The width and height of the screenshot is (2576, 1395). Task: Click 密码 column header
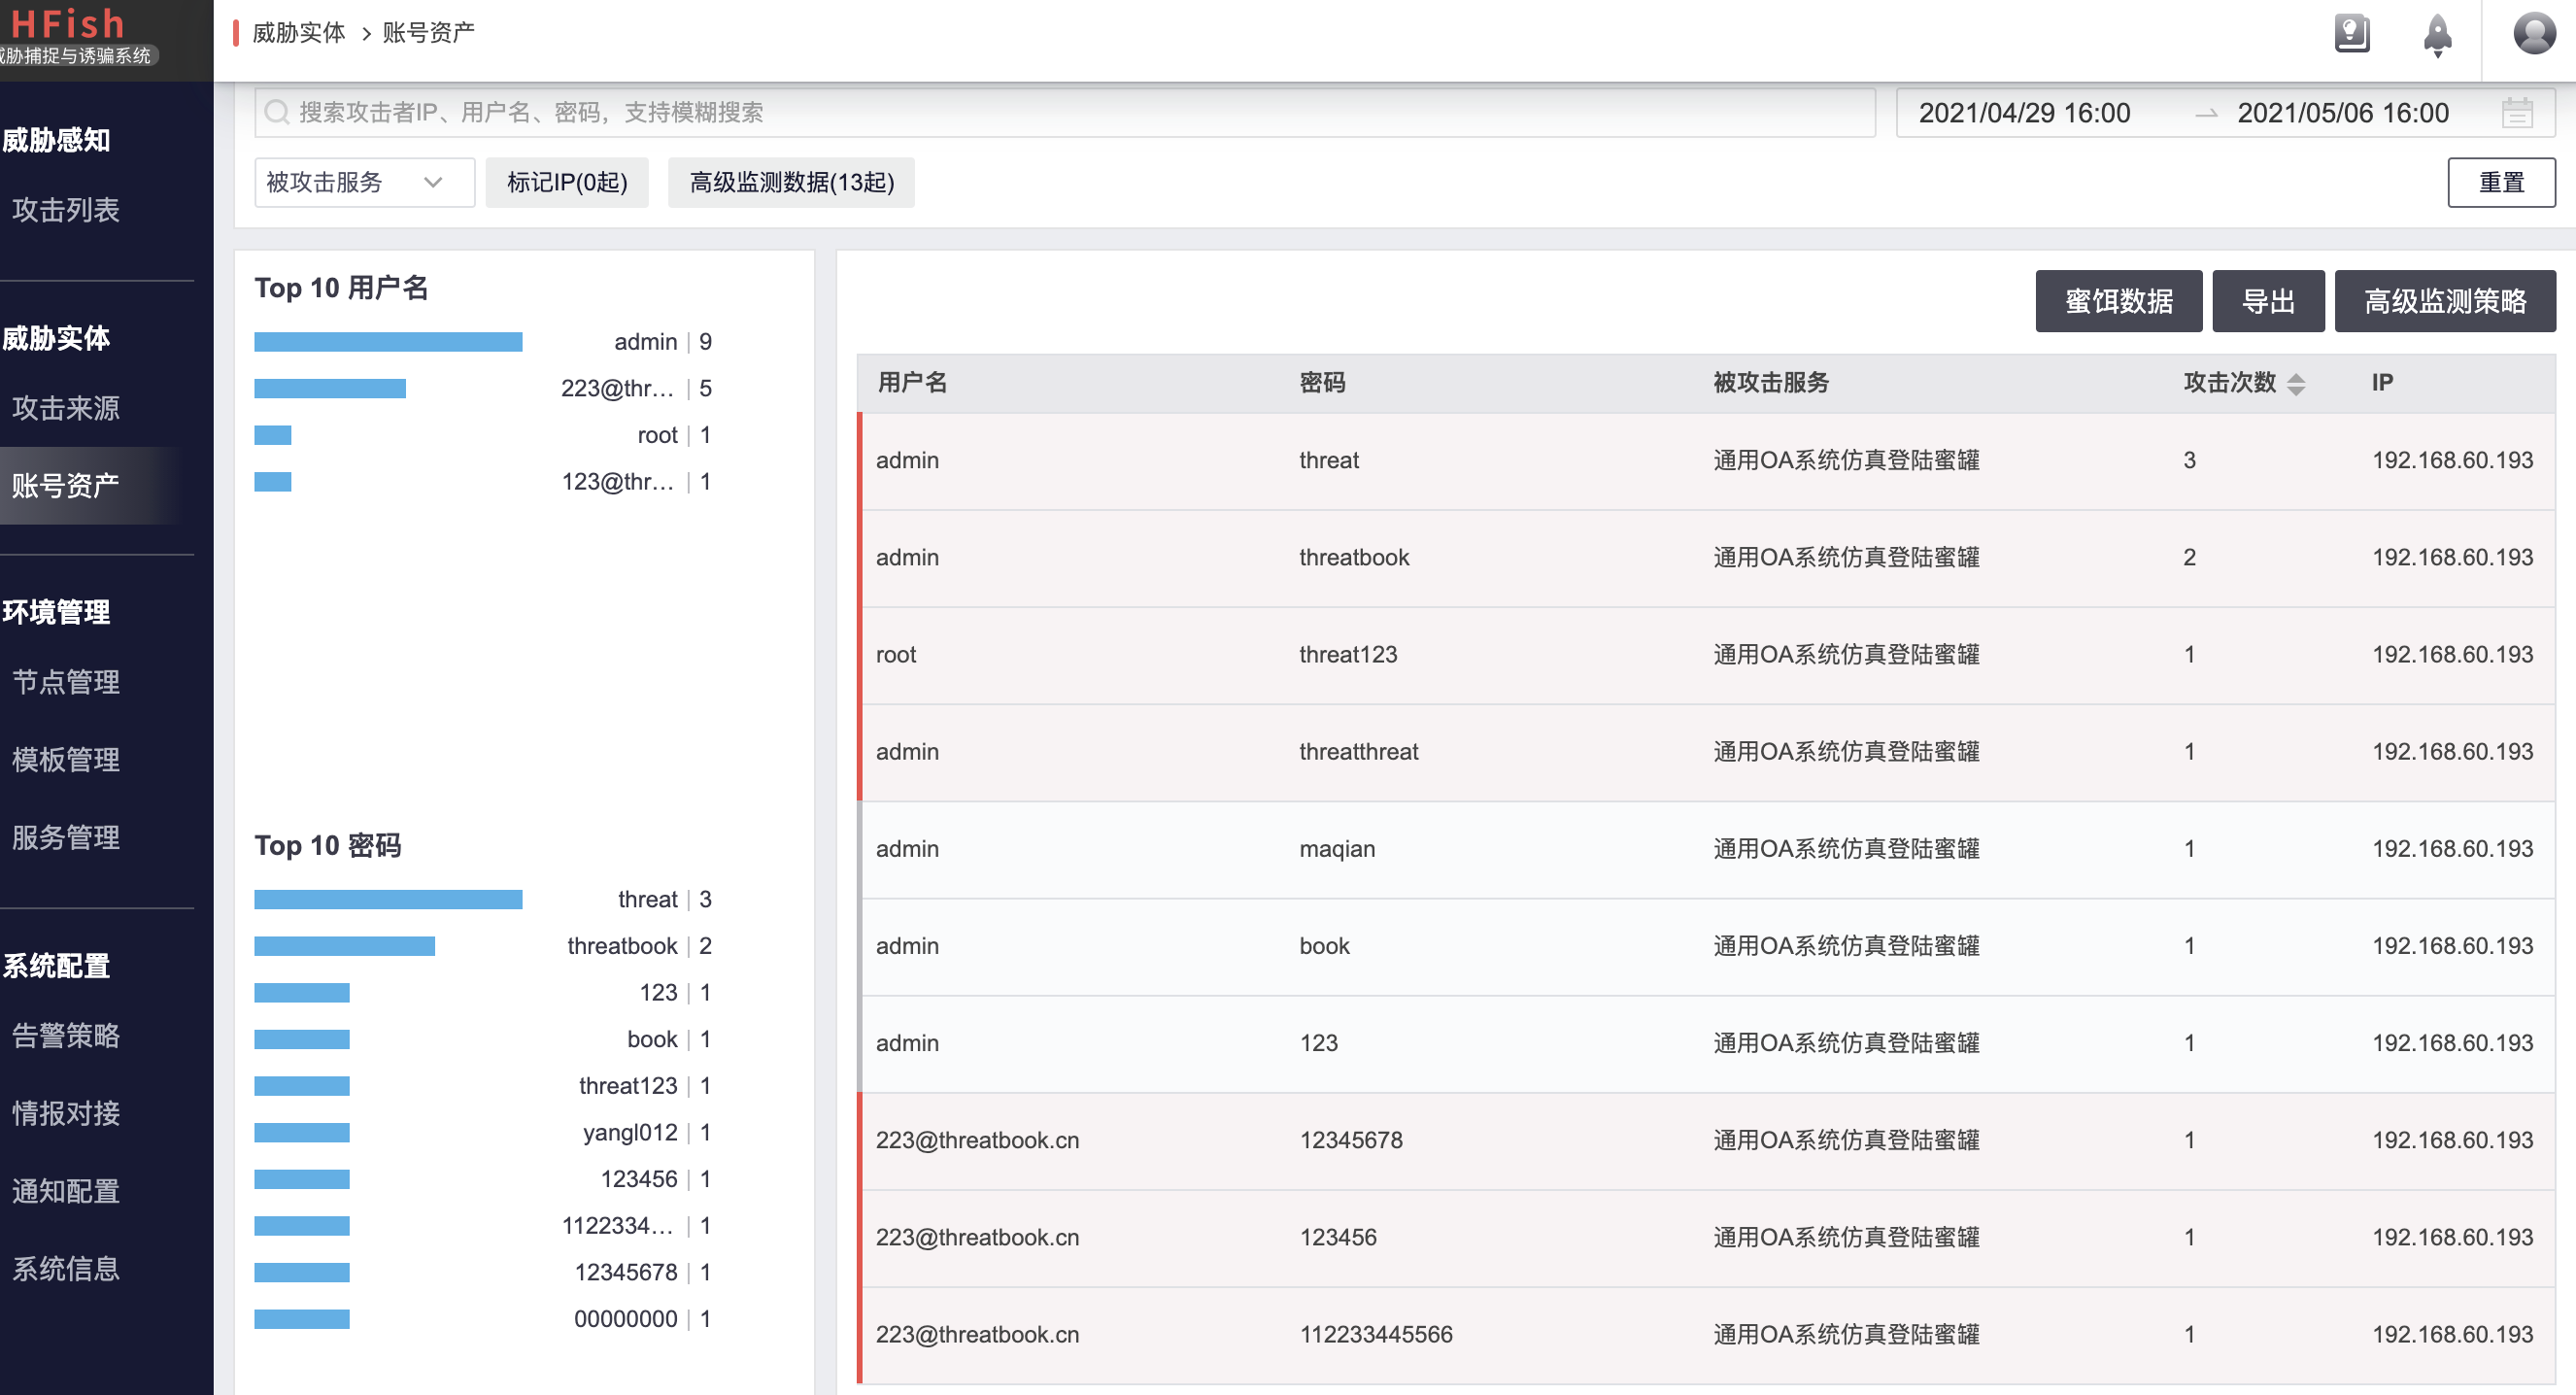[x=1322, y=383]
